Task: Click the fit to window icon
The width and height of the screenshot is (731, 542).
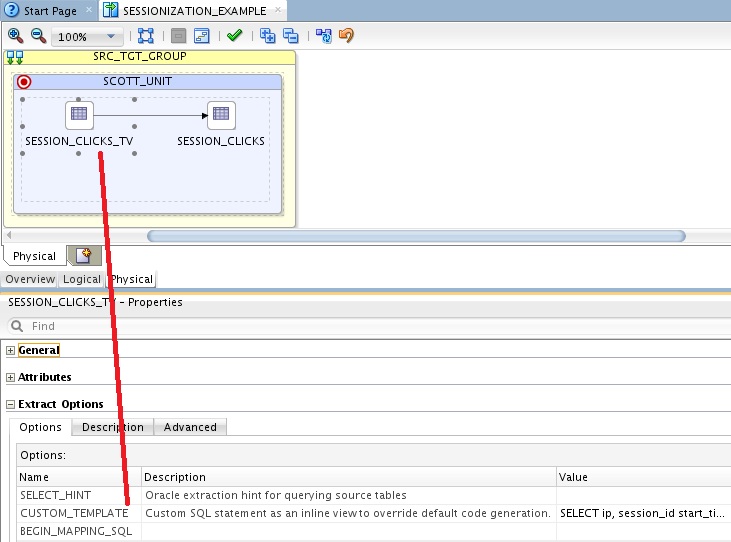Action: [145, 36]
